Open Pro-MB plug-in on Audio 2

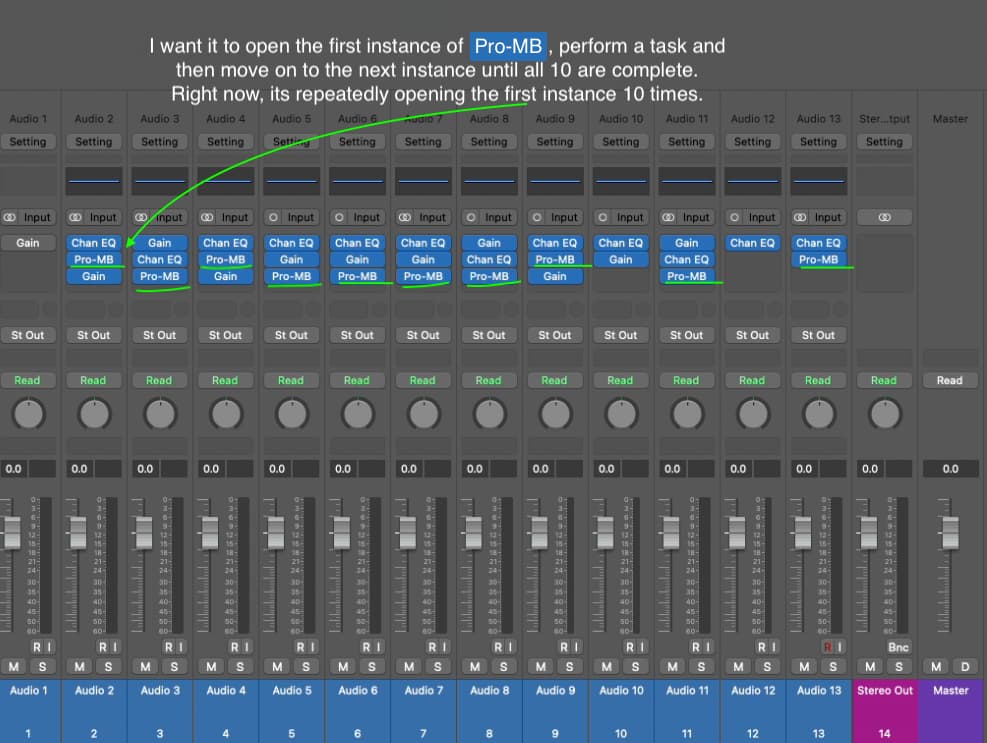coord(94,259)
